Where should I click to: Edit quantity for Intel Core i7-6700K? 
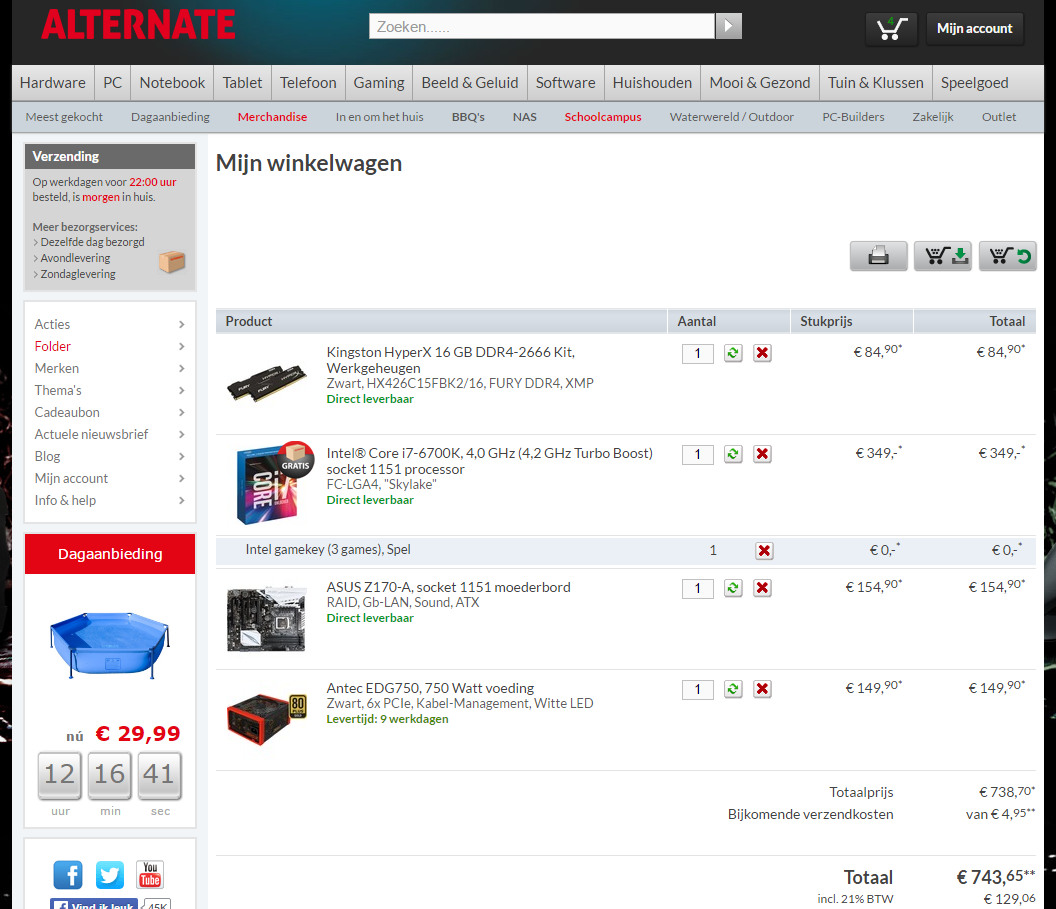[x=698, y=454]
